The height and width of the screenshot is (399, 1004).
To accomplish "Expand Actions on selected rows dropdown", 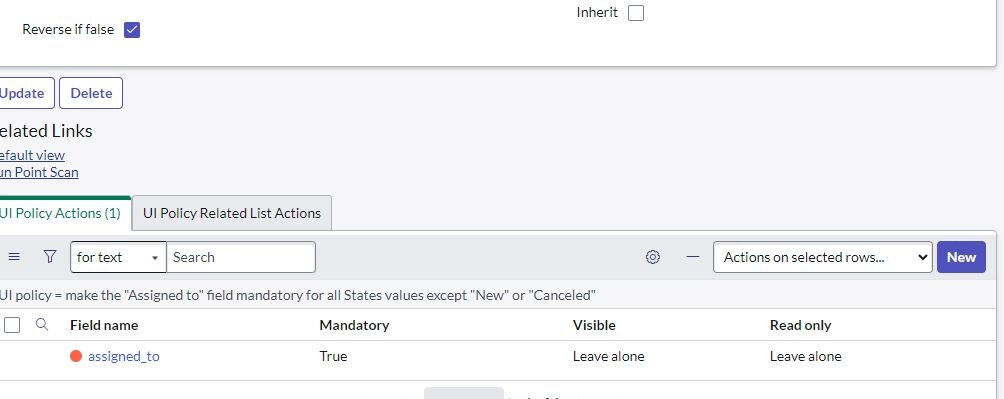I will click(823, 257).
